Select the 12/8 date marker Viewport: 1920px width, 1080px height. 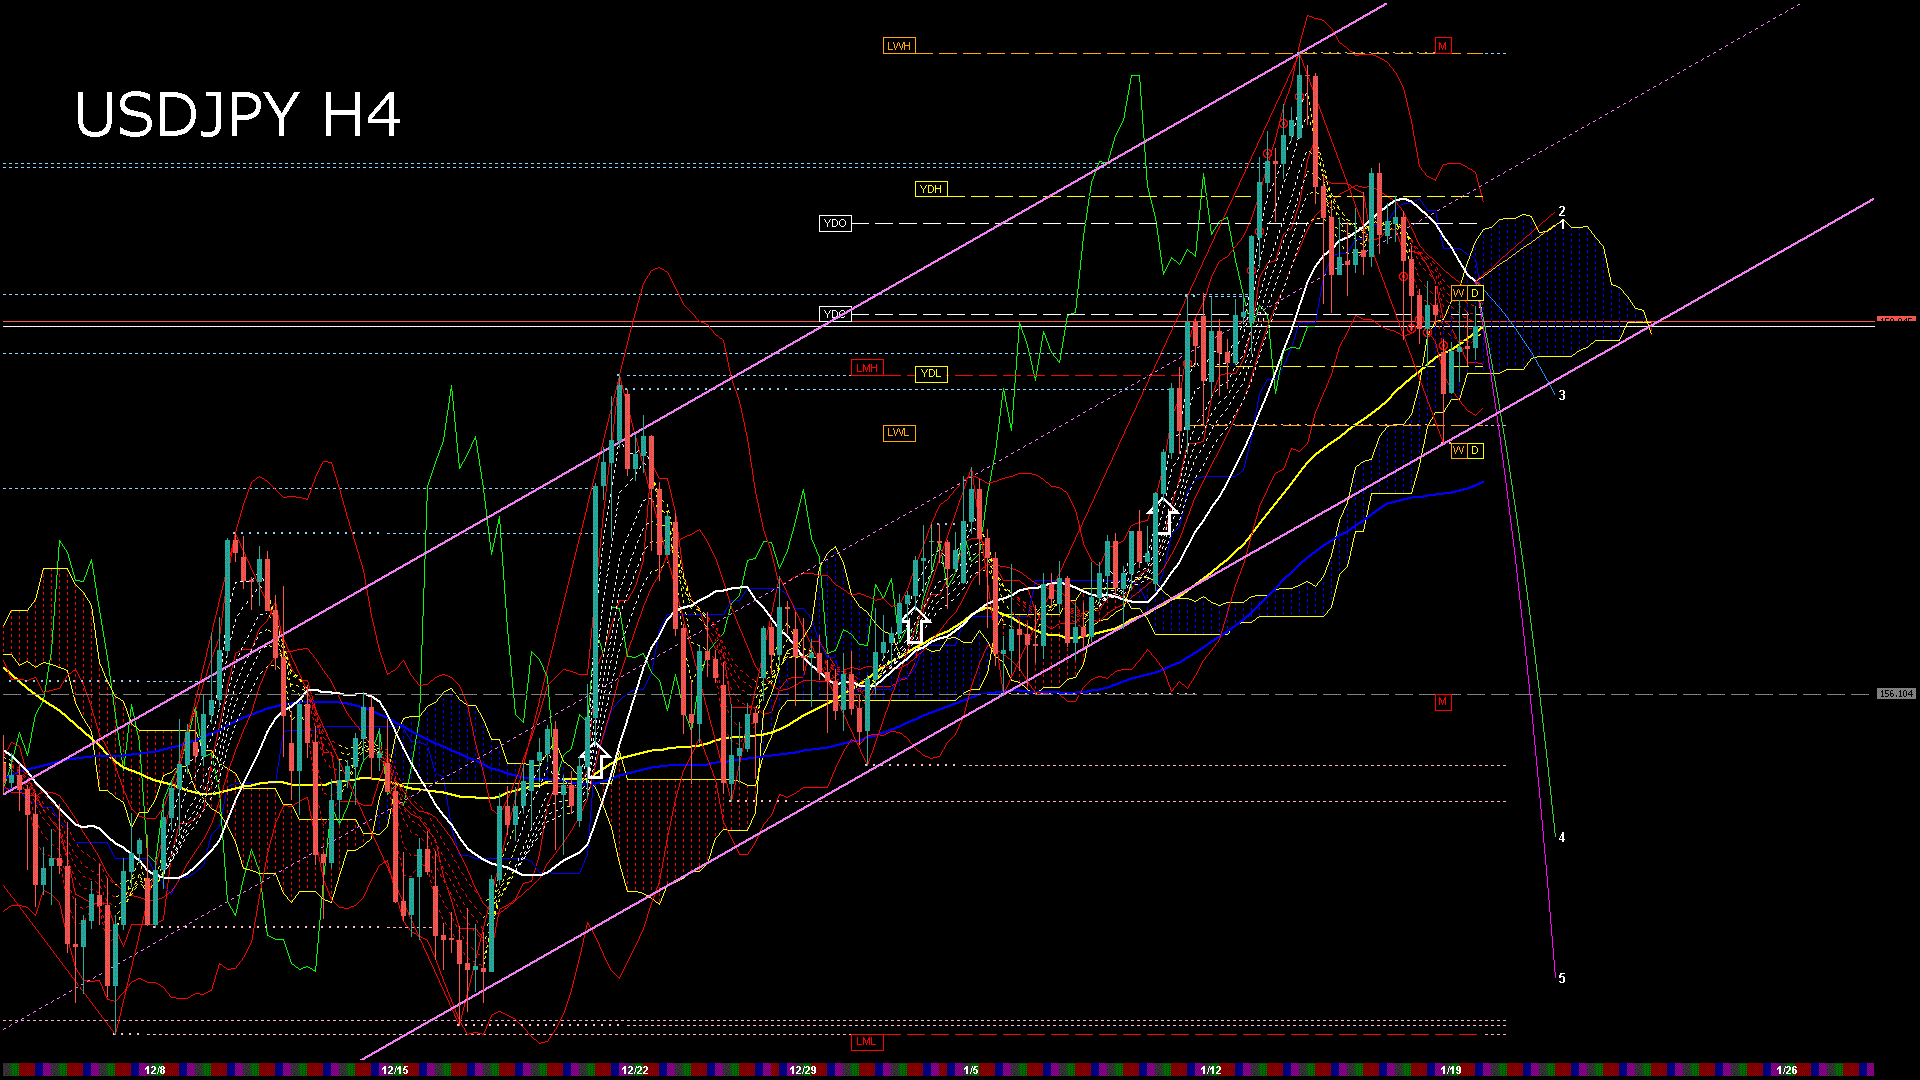tap(155, 1070)
